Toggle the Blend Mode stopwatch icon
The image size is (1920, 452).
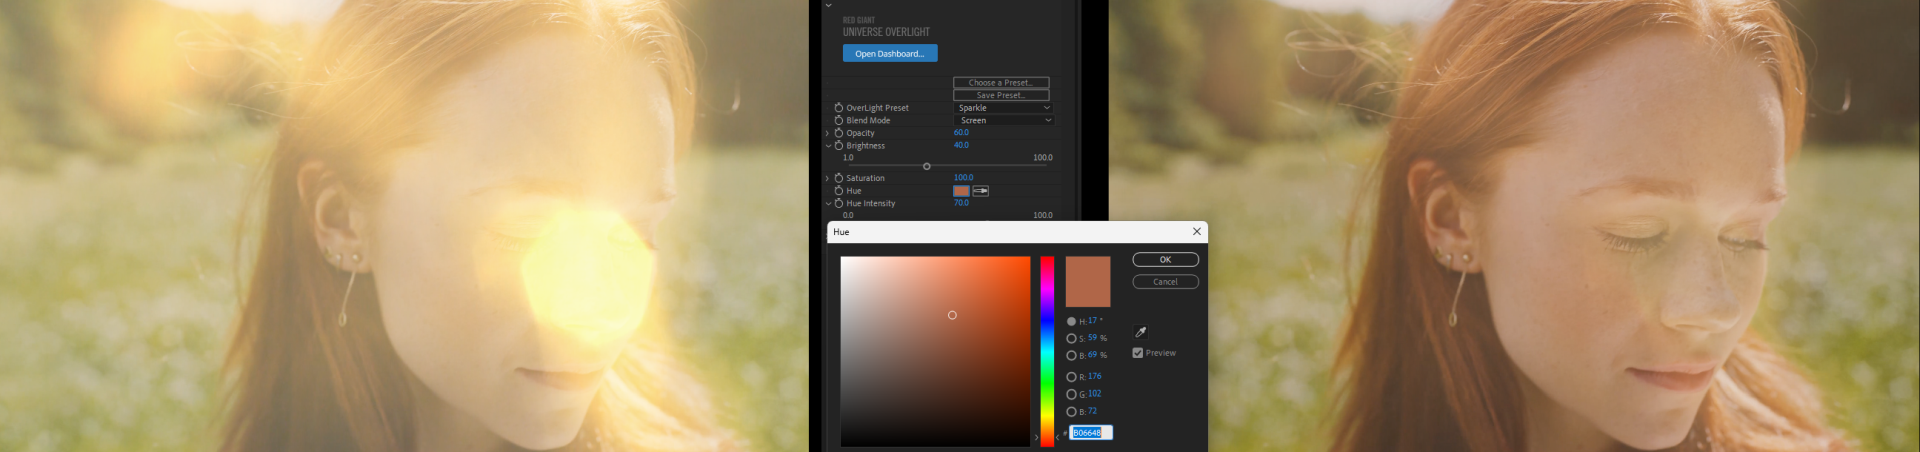(838, 120)
